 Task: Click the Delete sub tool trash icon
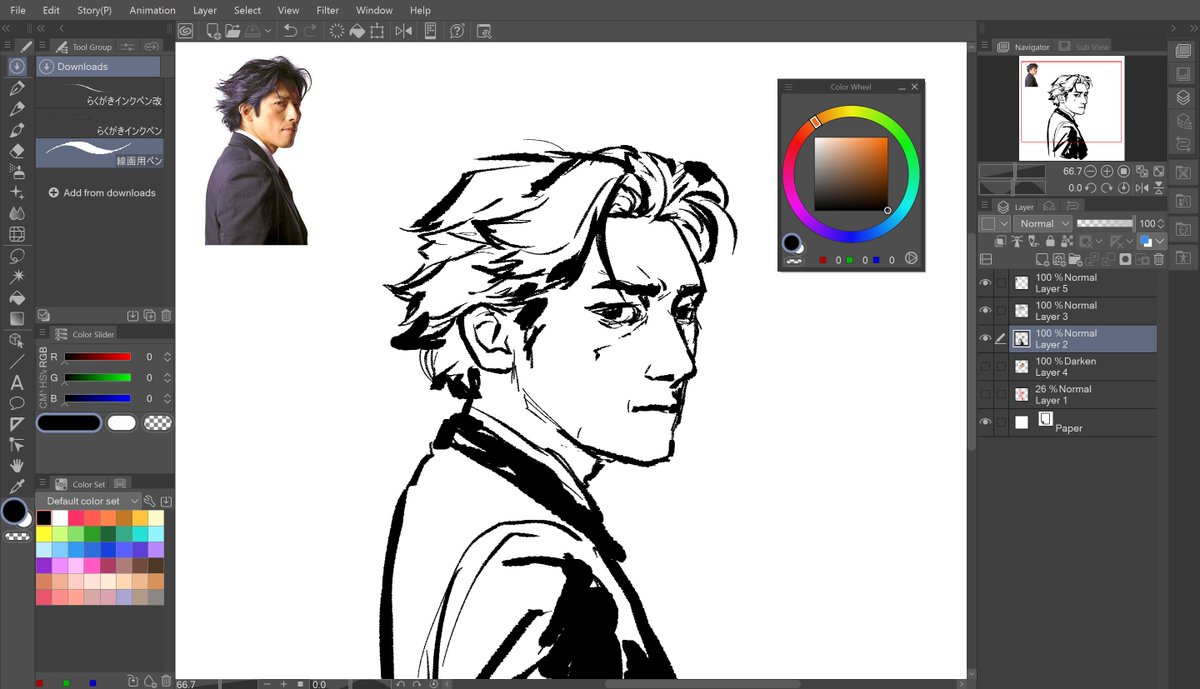point(166,315)
